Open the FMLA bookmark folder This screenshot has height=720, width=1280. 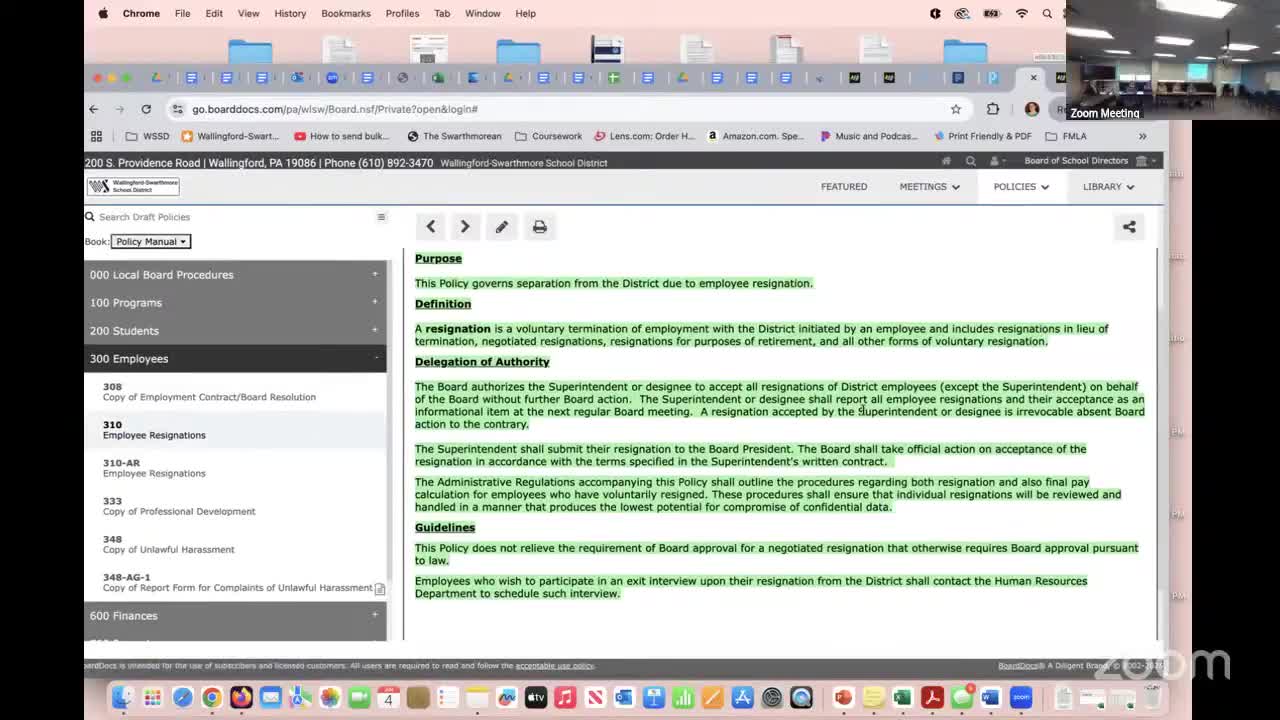1066,136
